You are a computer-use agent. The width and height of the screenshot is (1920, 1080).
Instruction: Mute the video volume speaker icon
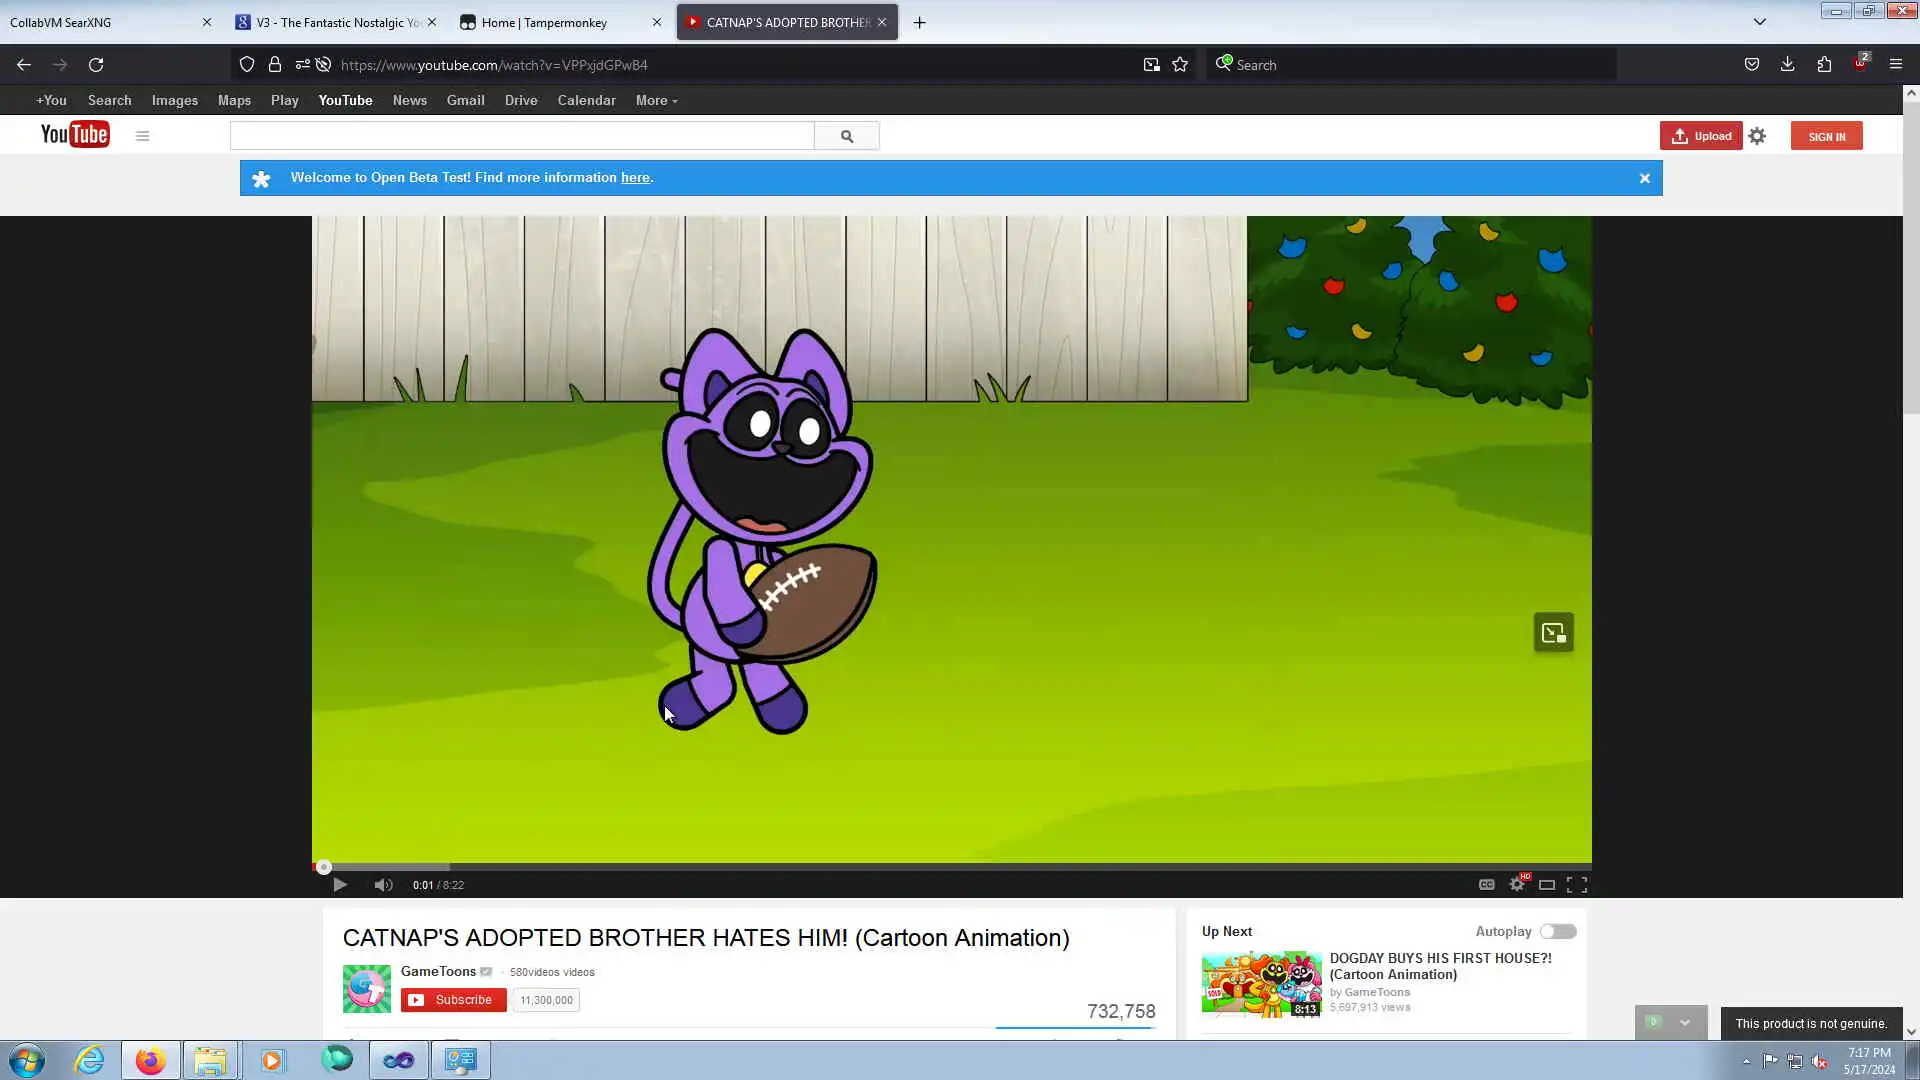click(383, 885)
